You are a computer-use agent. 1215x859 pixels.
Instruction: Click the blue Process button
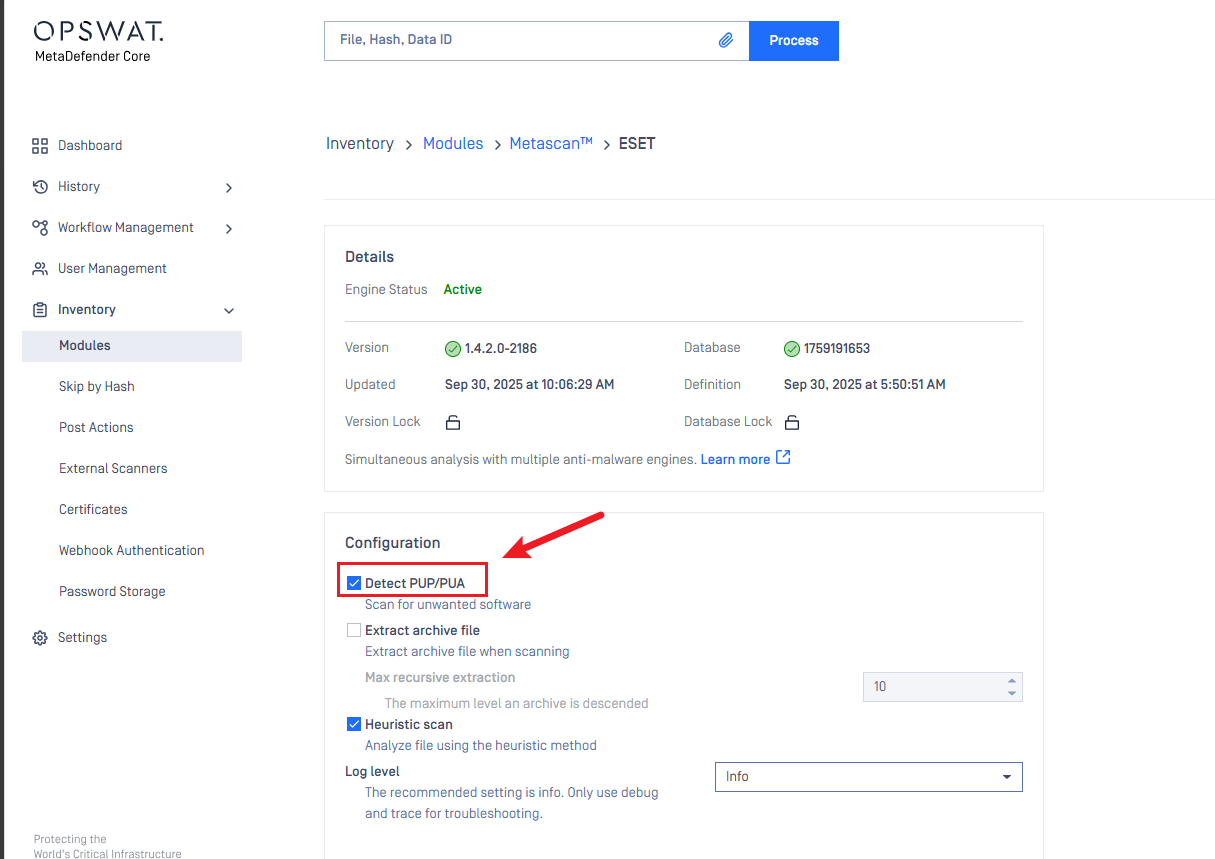(794, 41)
